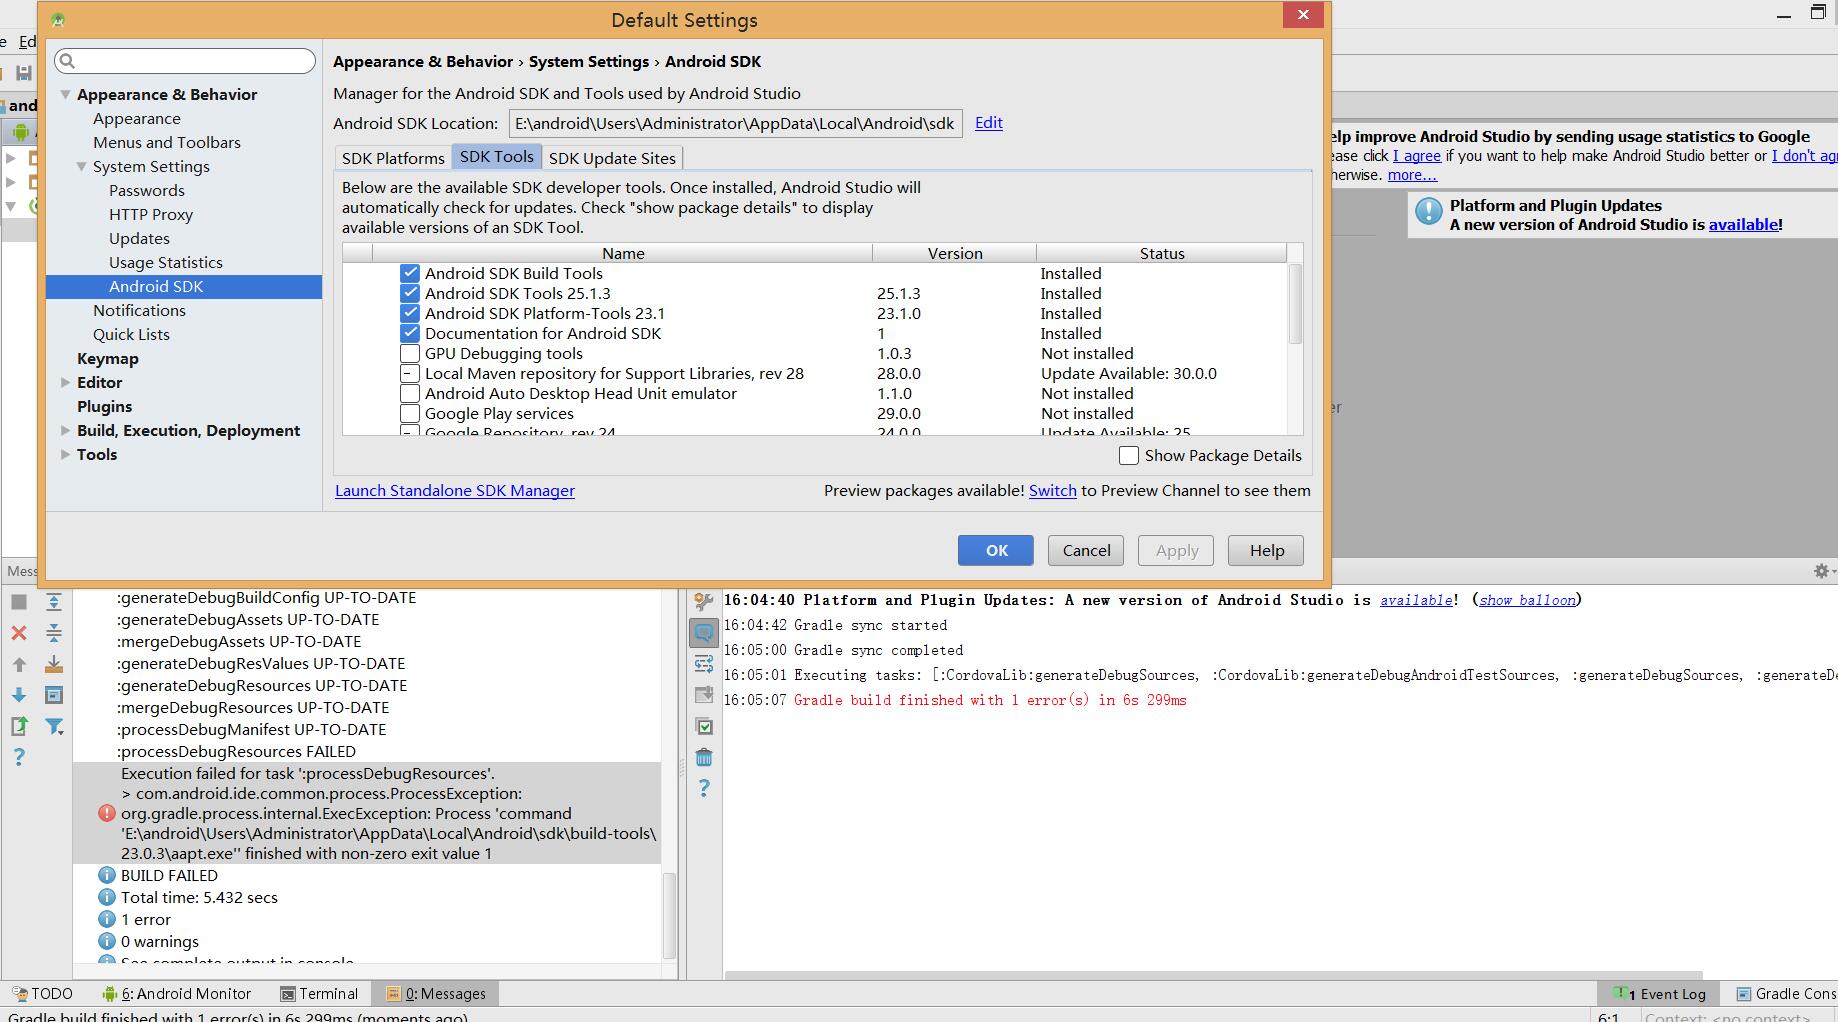Open TODO tool window tab
Screen dimensions: 1838x1022
(43, 993)
